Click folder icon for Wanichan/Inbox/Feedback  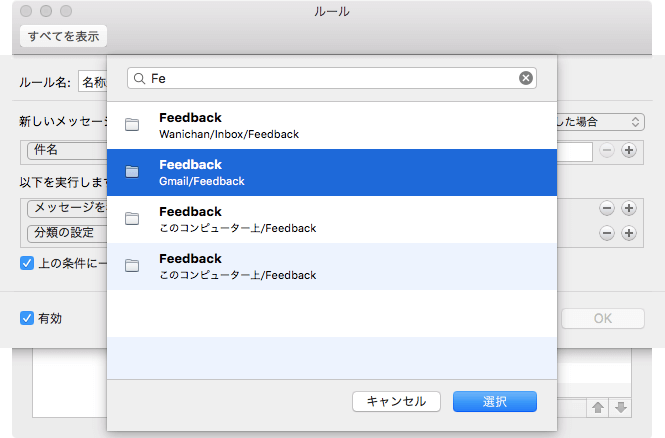[132, 125]
